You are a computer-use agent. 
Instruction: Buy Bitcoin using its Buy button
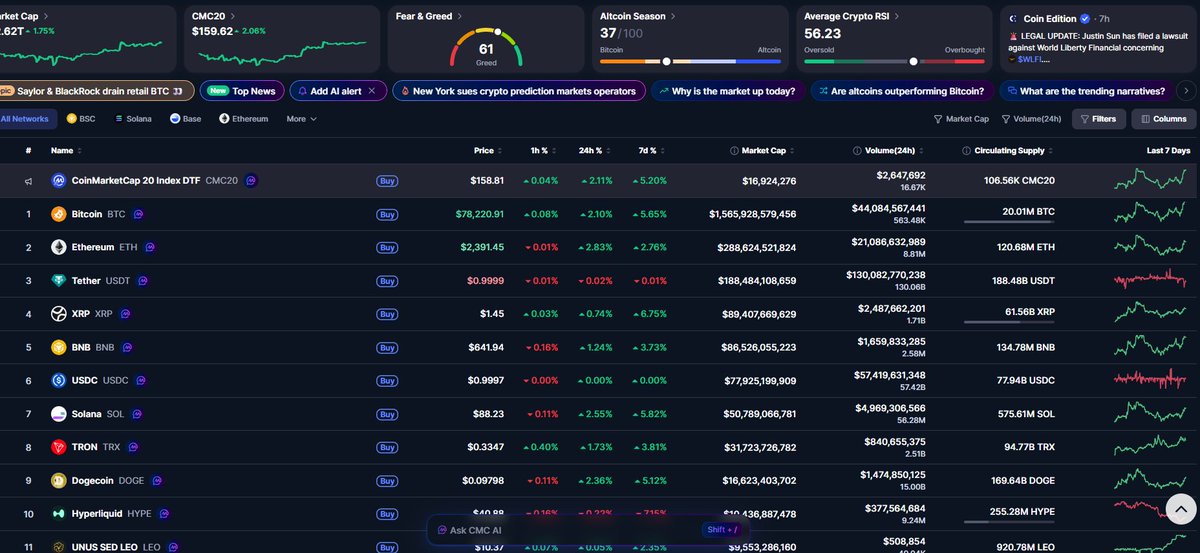tap(387, 214)
